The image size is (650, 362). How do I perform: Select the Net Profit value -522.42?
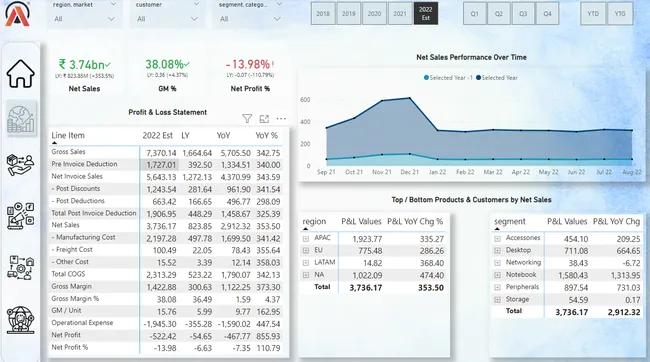tap(162, 336)
